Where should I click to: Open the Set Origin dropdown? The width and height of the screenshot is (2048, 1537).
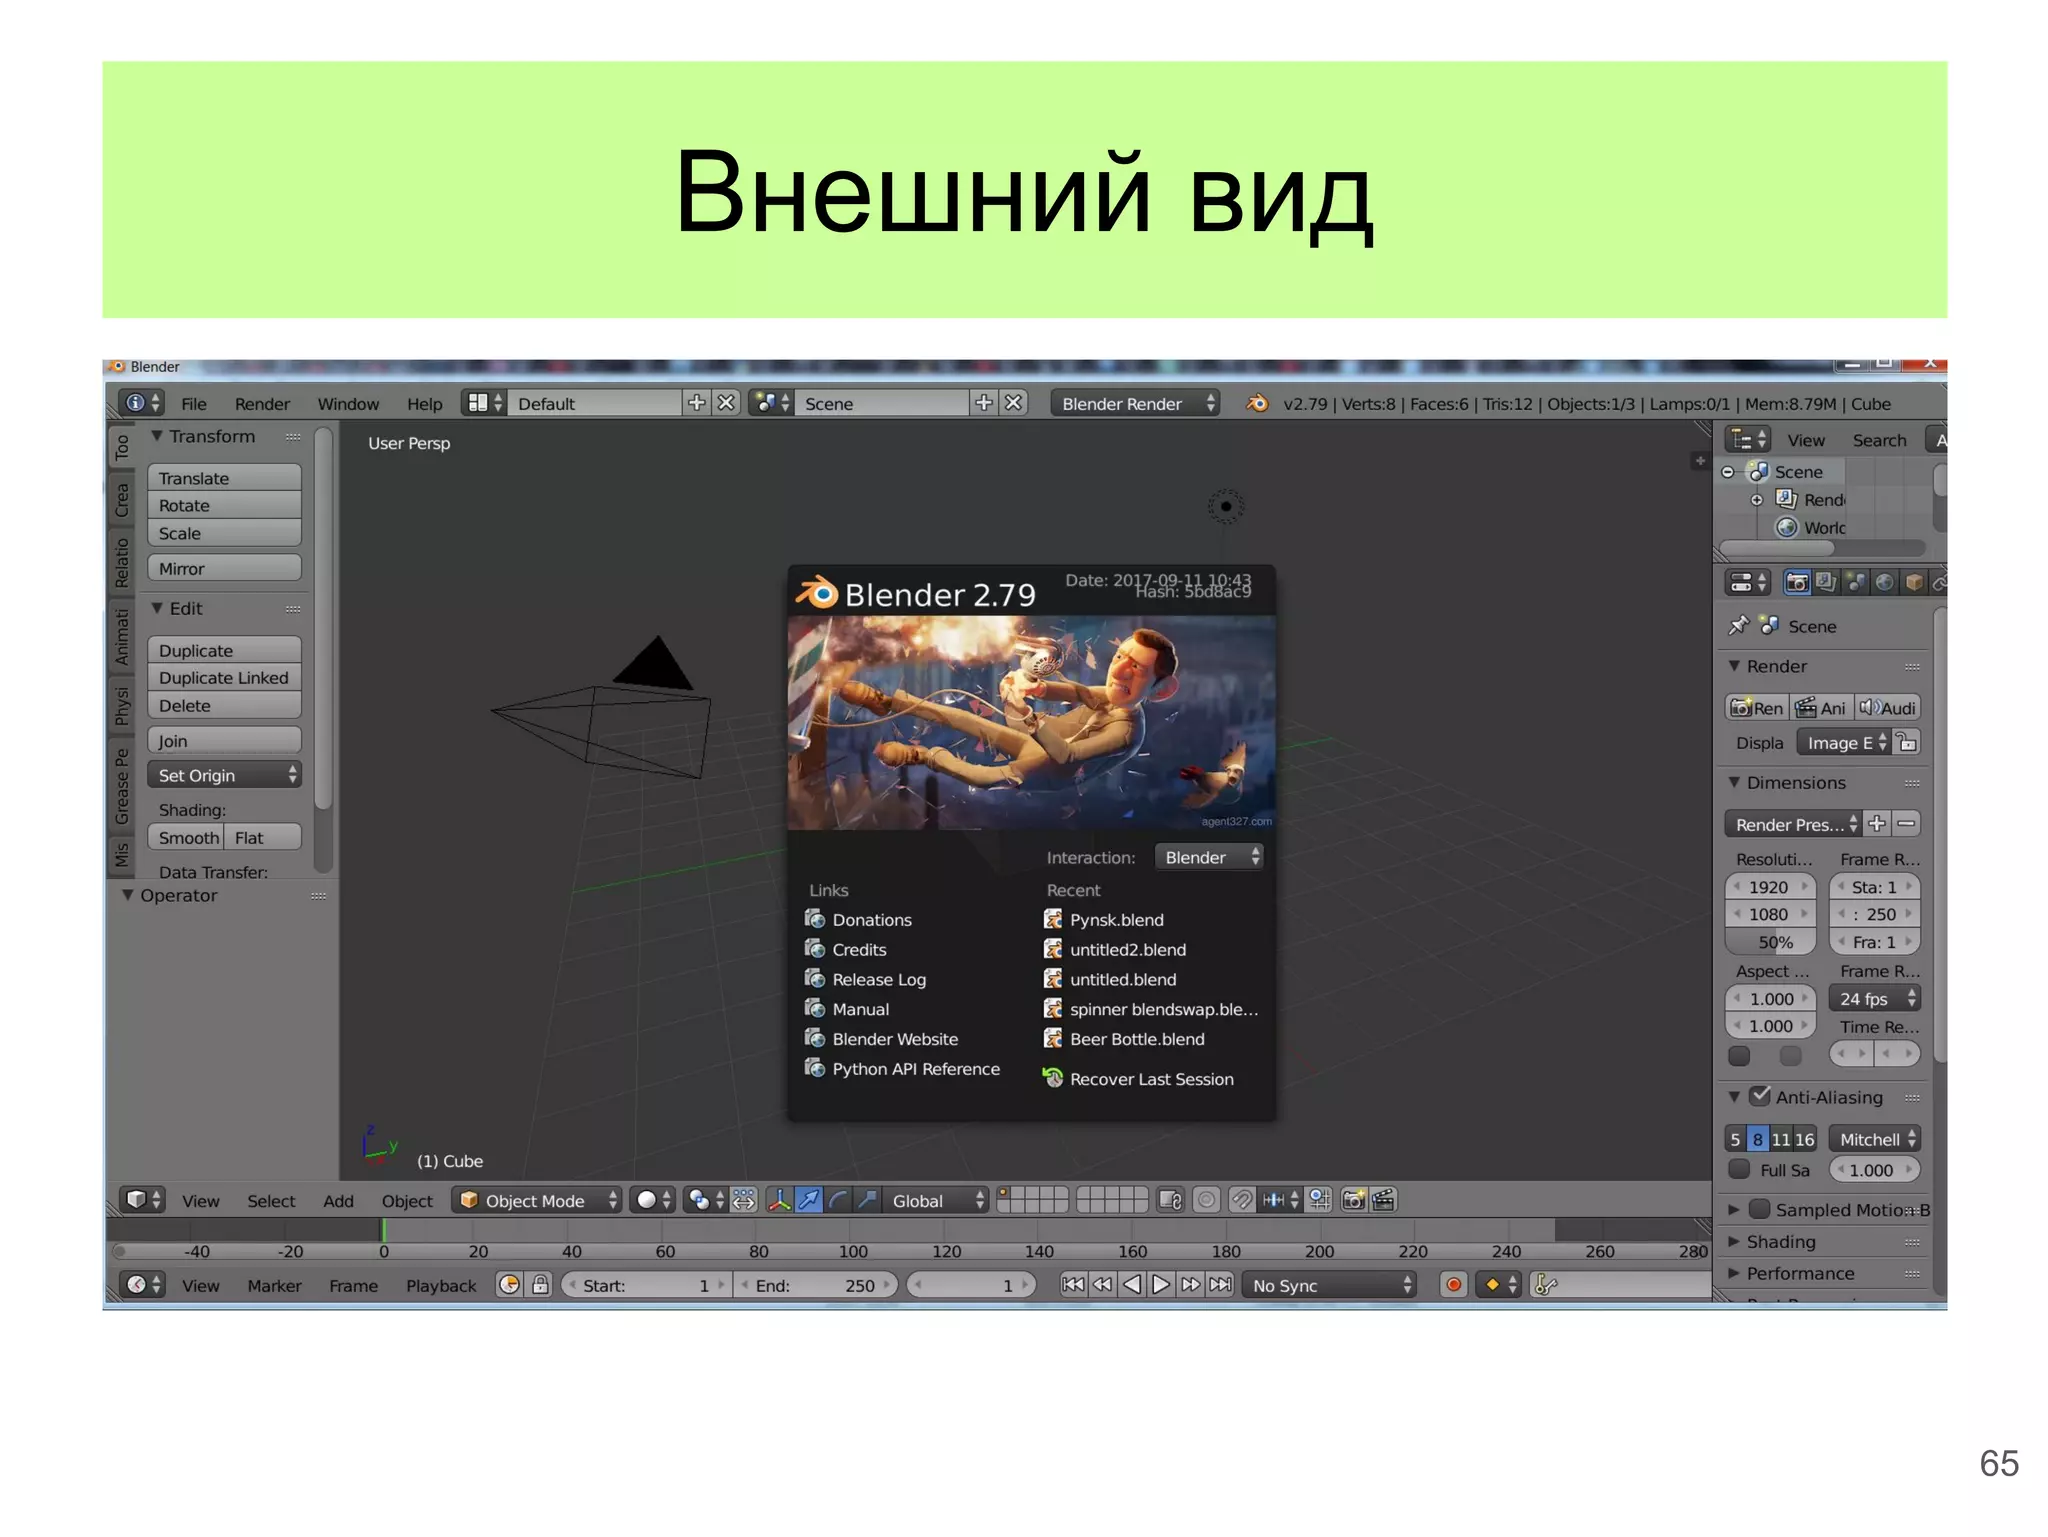(224, 775)
